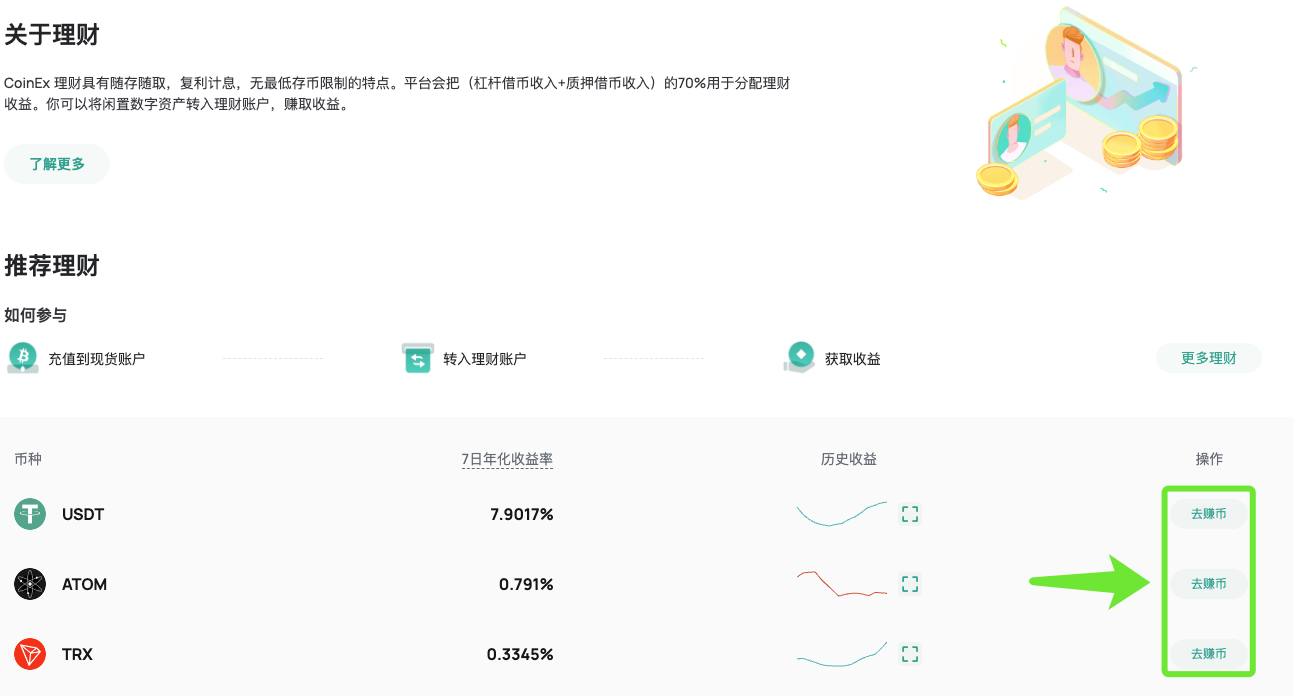Expand the USDT history chart icon
The width and height of the screenshot is (1293, 696).
(909, 514)
